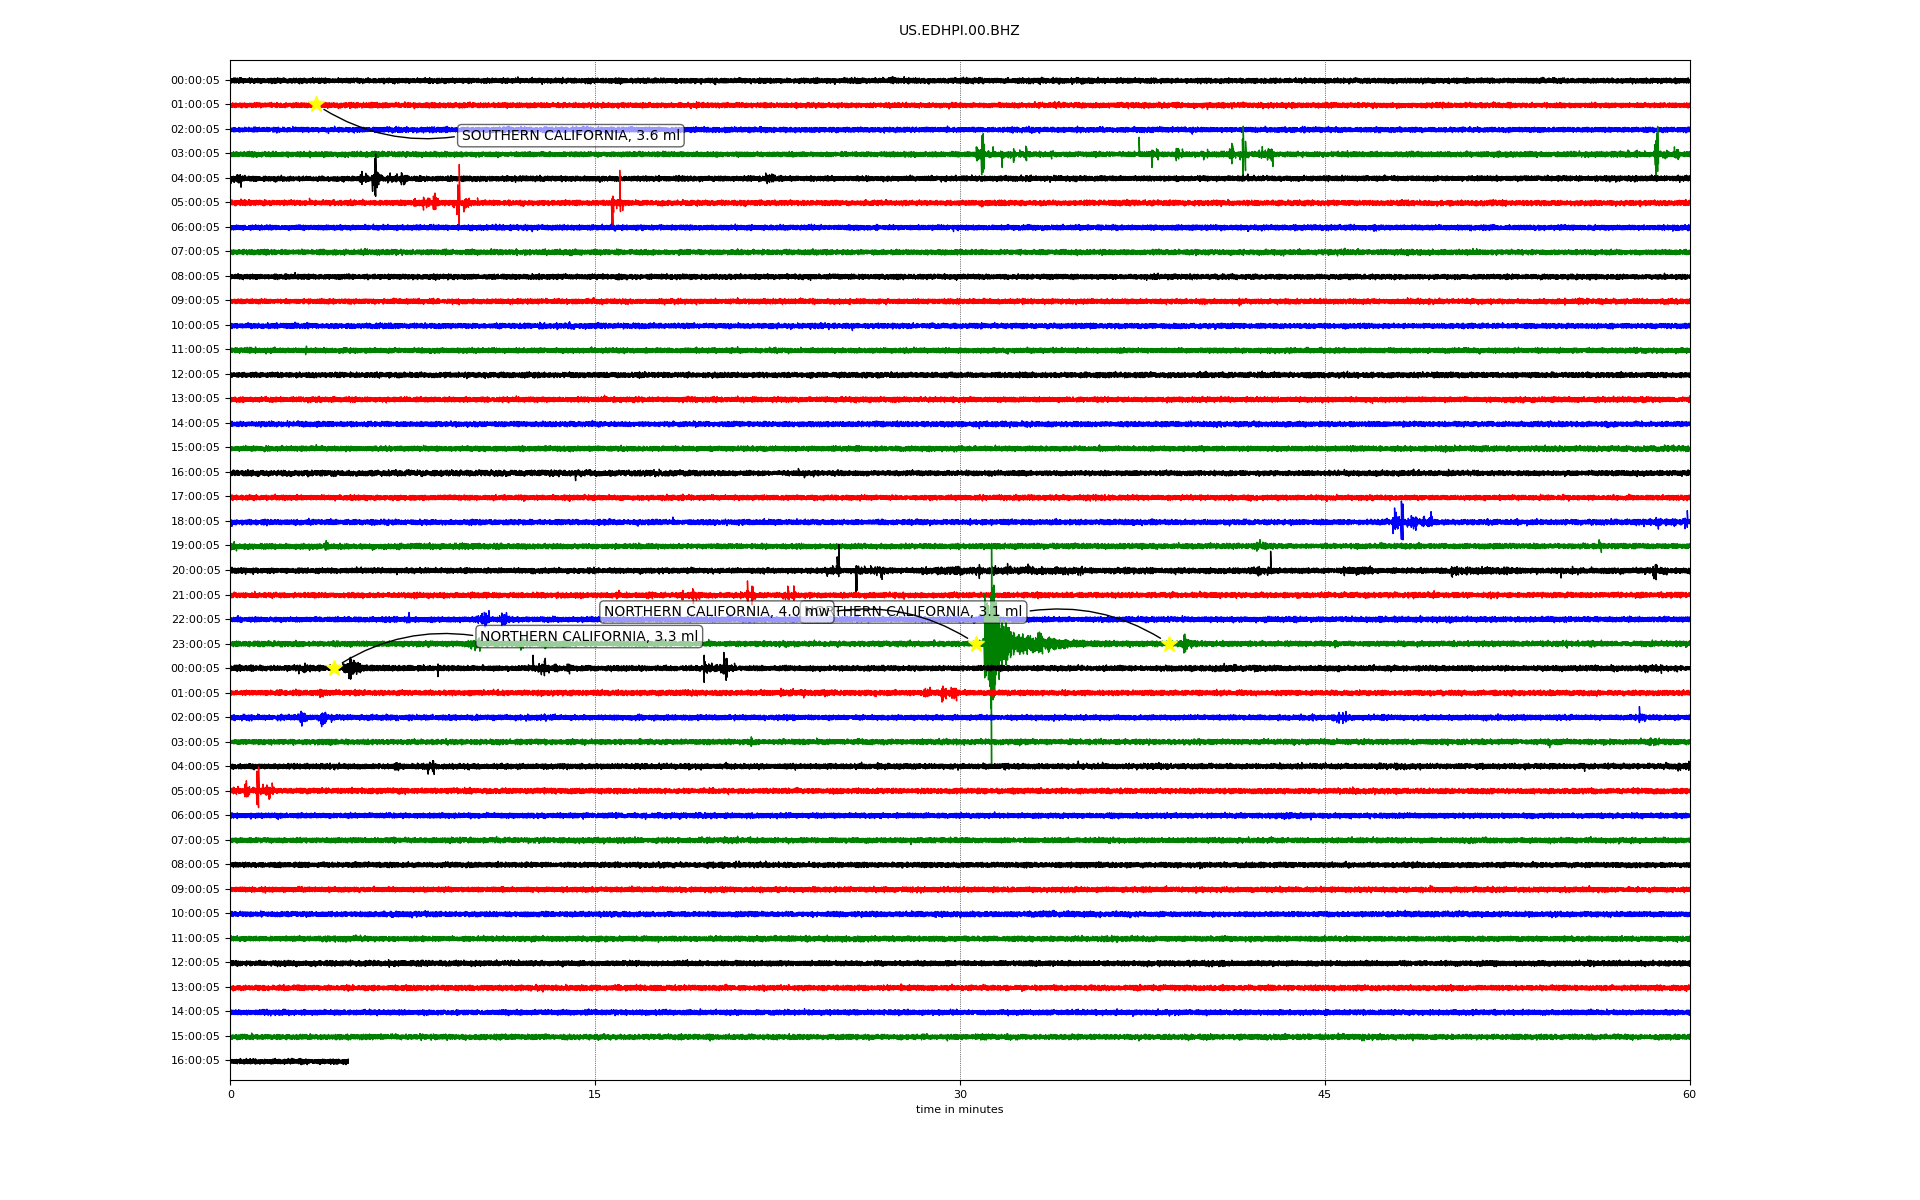
Task: Click the star for the 3.1 ml event
Action: [1168, 644]
